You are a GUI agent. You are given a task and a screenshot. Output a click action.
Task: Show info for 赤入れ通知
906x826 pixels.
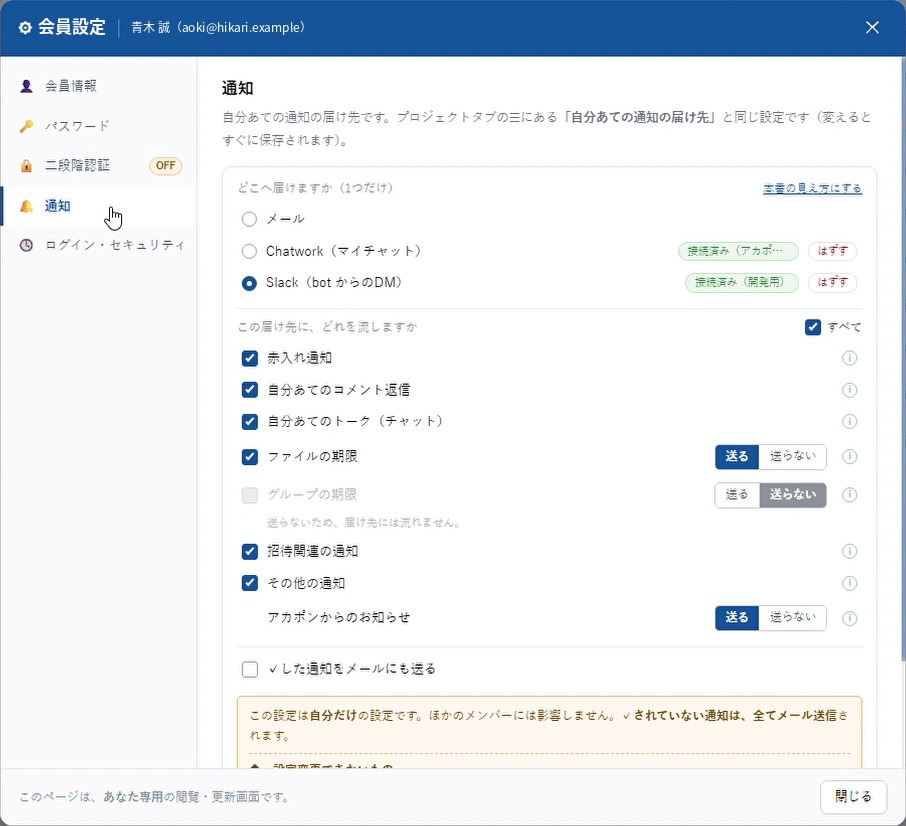(849, 358)
